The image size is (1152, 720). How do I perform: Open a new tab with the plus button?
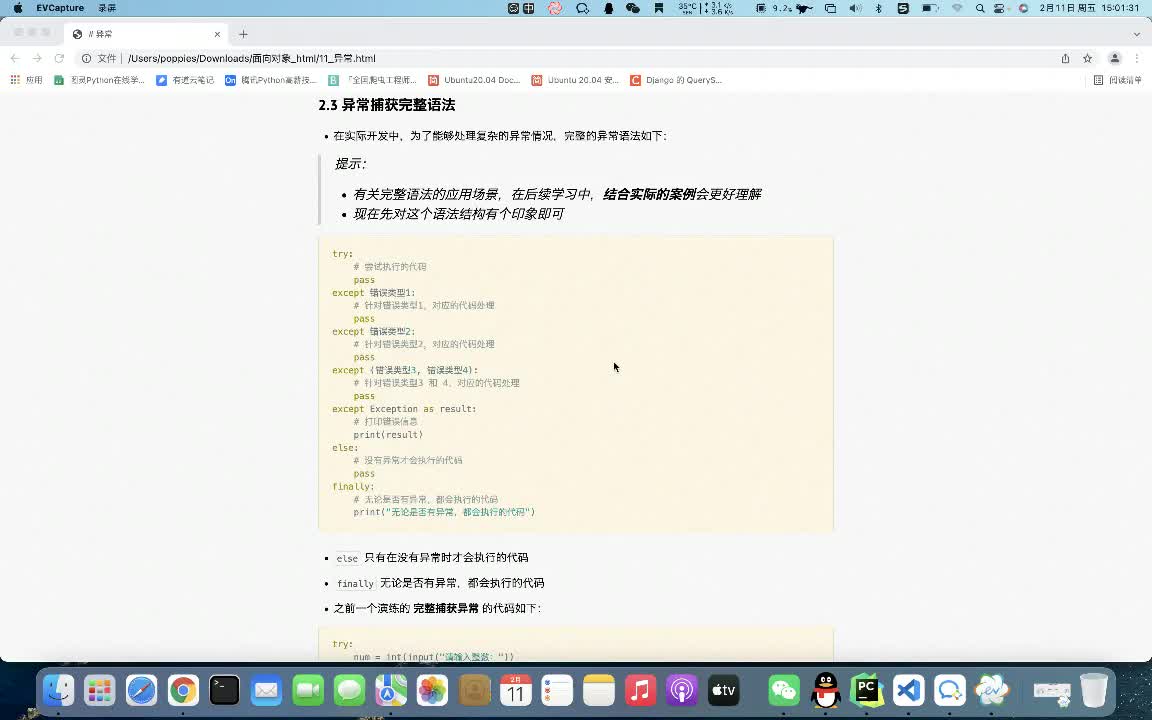coord(243,34)
